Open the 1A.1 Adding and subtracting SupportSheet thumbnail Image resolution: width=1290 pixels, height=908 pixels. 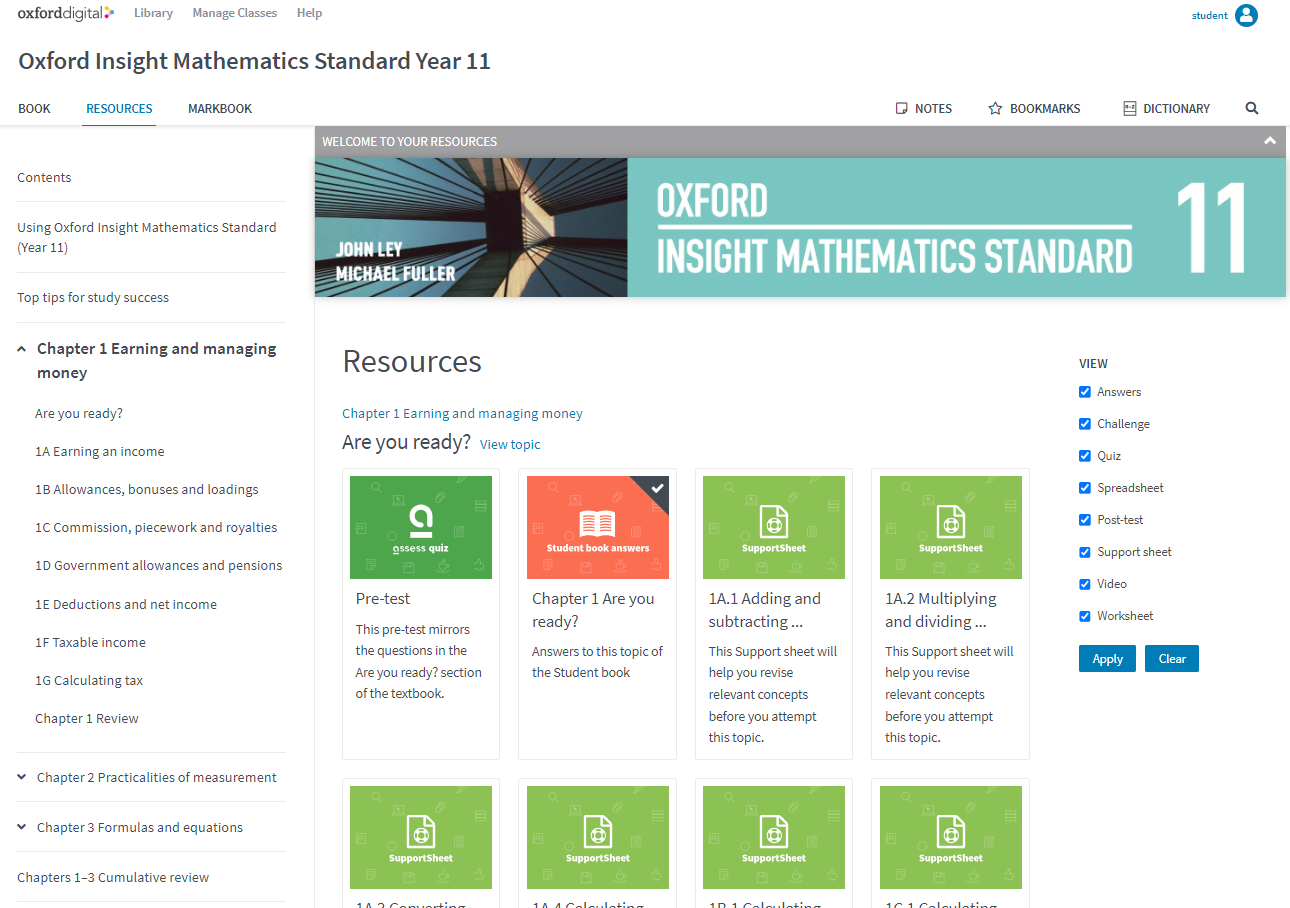(x=774, y=527)
